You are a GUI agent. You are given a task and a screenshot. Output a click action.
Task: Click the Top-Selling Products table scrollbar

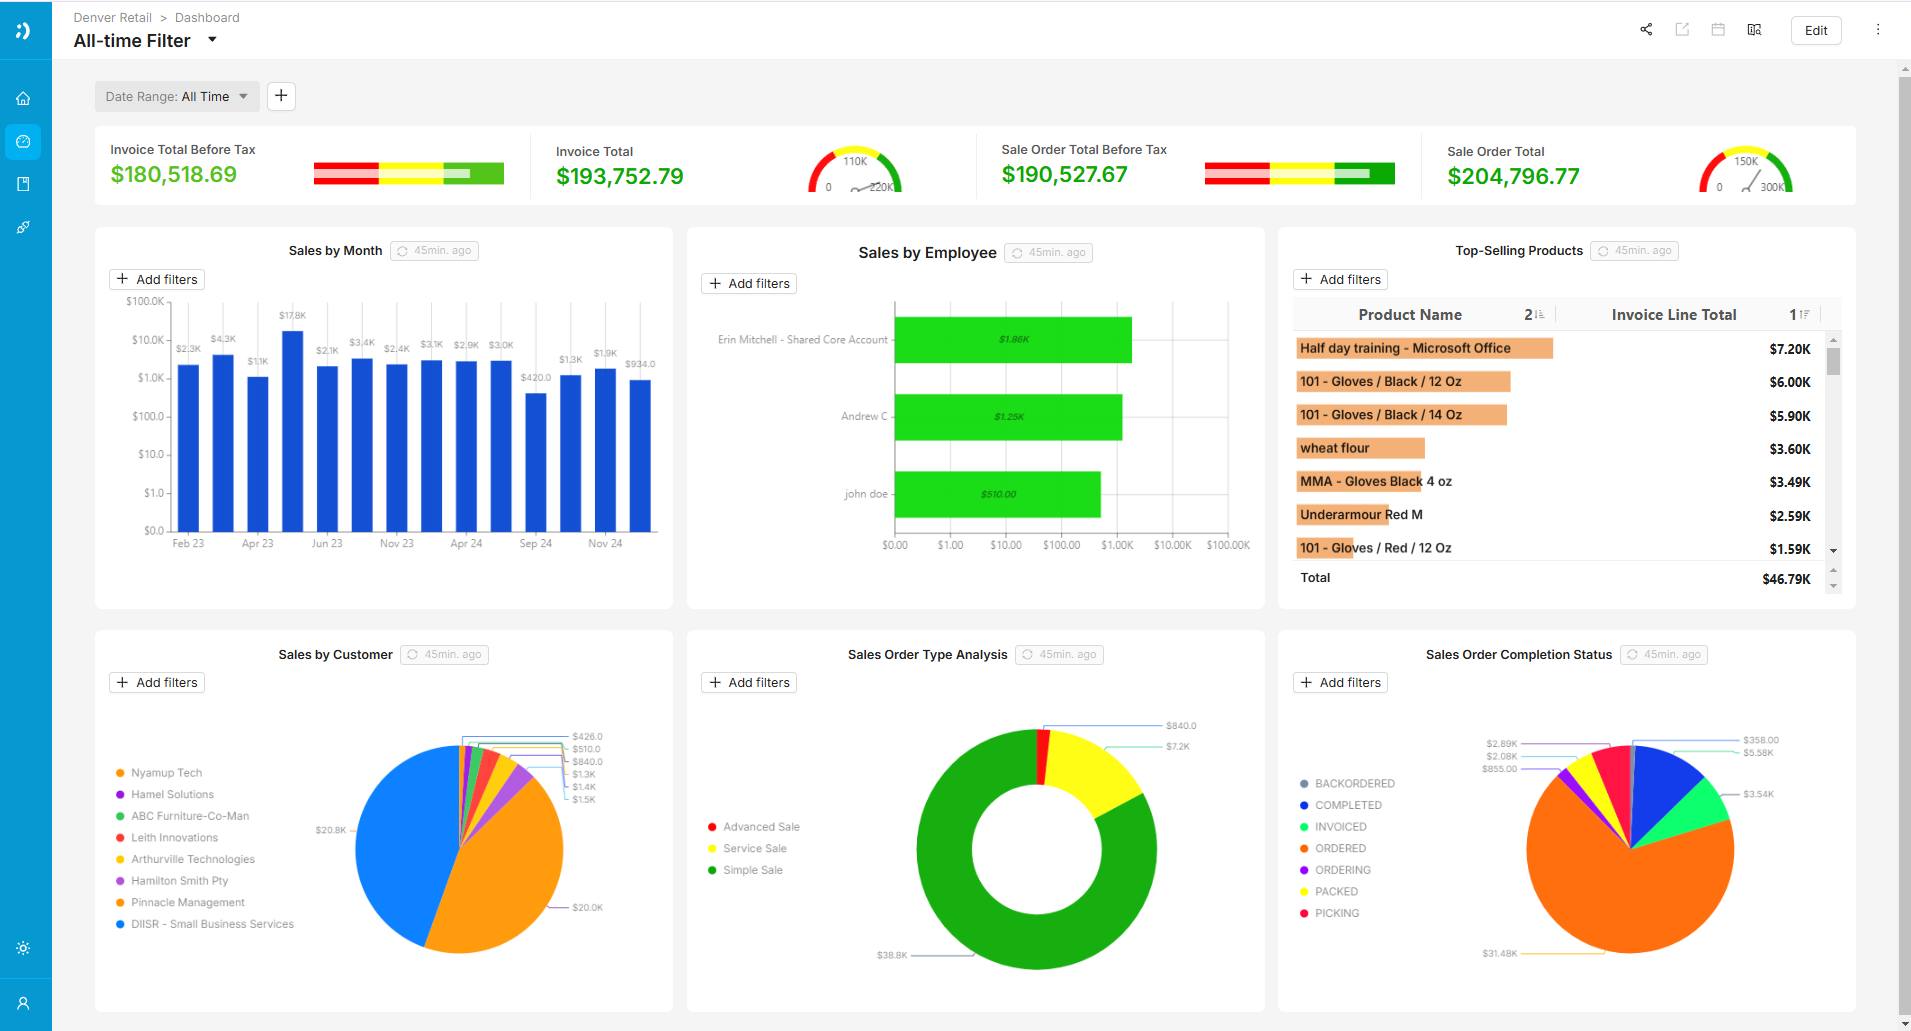[x=1833, y=361]
